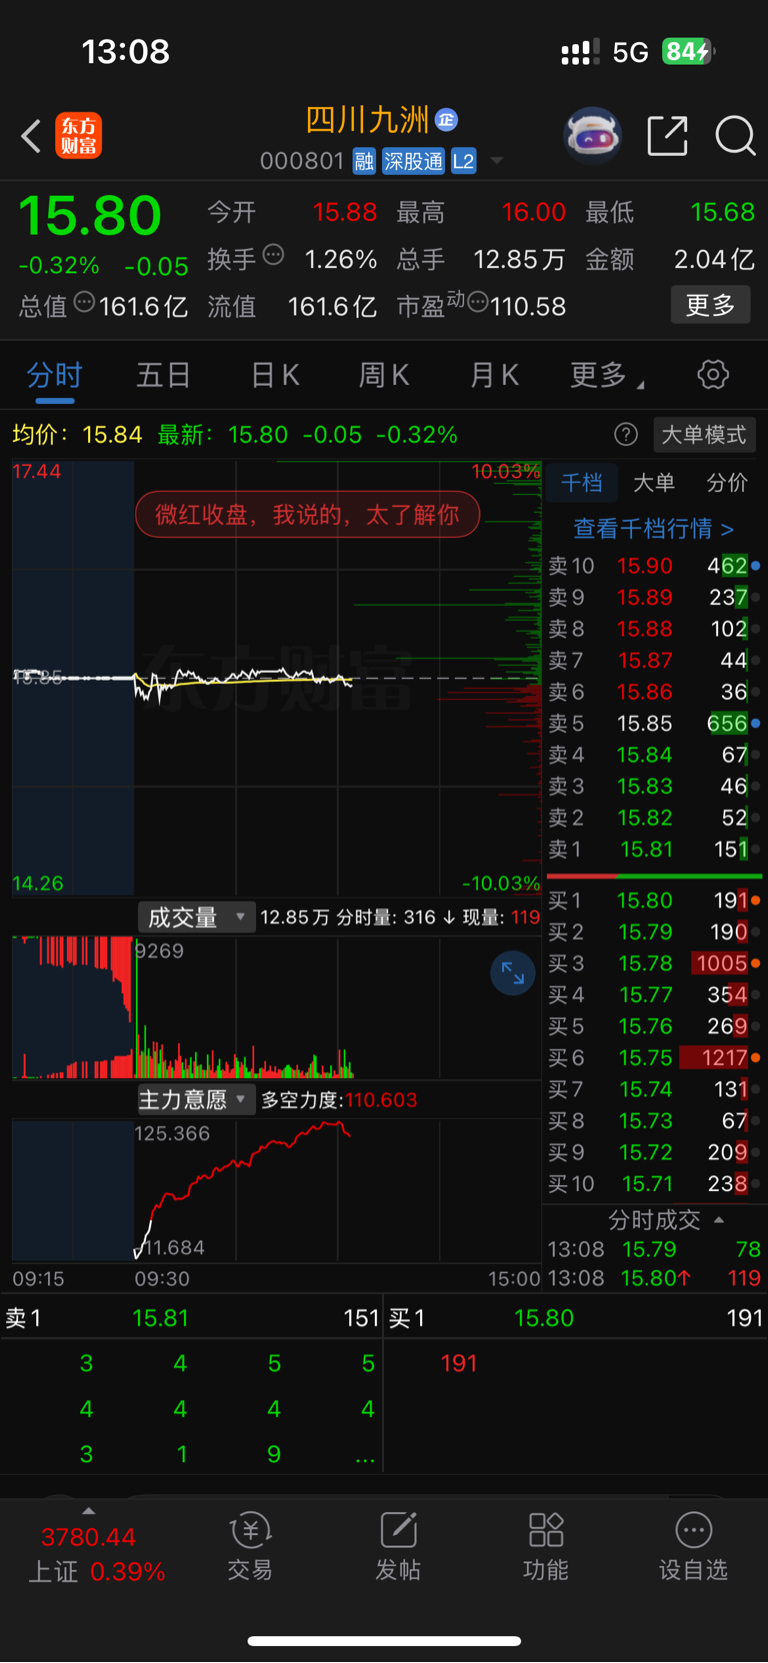
Task: Select the 分价 tab
Action: [x=727, y=483]
